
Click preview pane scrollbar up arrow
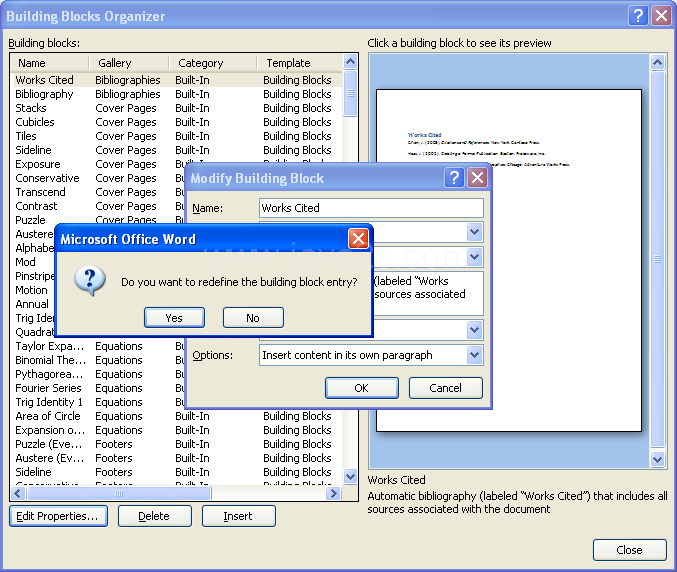657,63
